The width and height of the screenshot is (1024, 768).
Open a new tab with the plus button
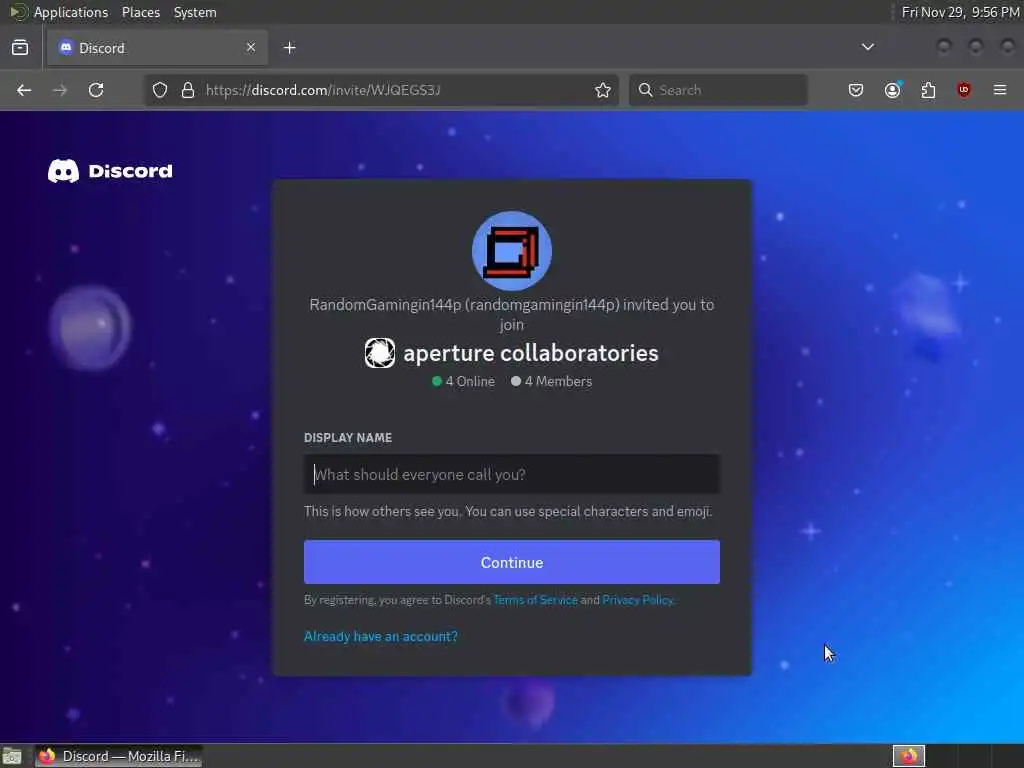point(290,48)
